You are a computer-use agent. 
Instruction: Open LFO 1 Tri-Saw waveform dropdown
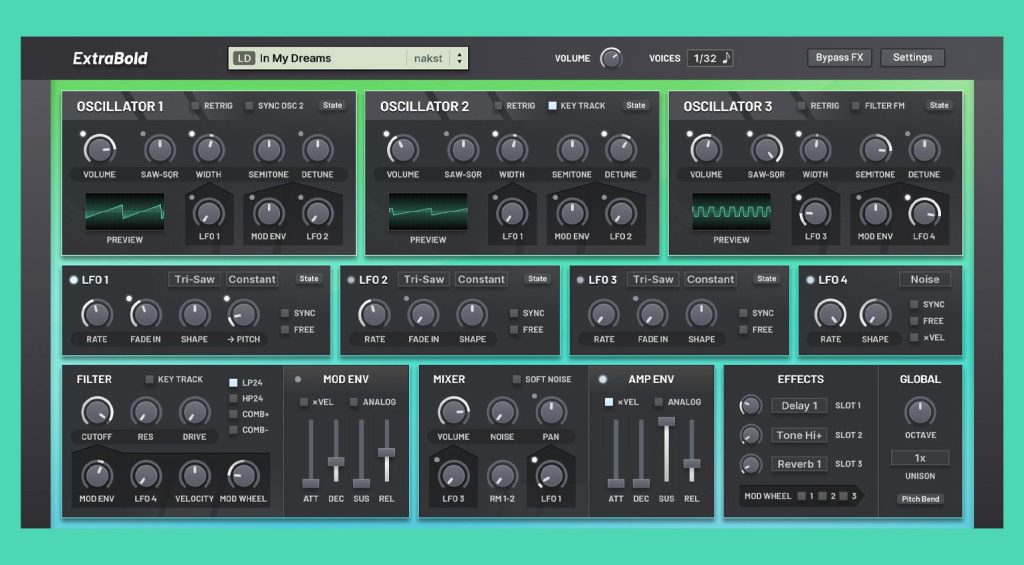tap(194, 279)
